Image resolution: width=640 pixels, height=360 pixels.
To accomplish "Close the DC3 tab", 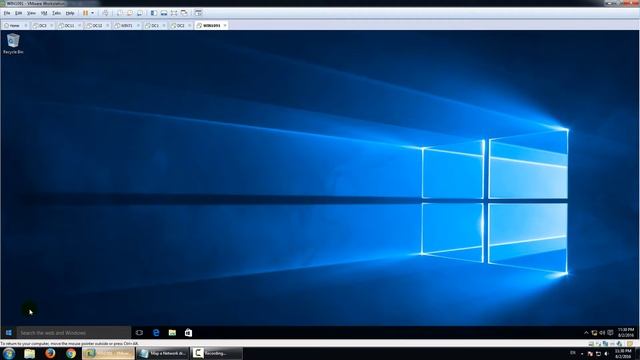I will 52,25.
